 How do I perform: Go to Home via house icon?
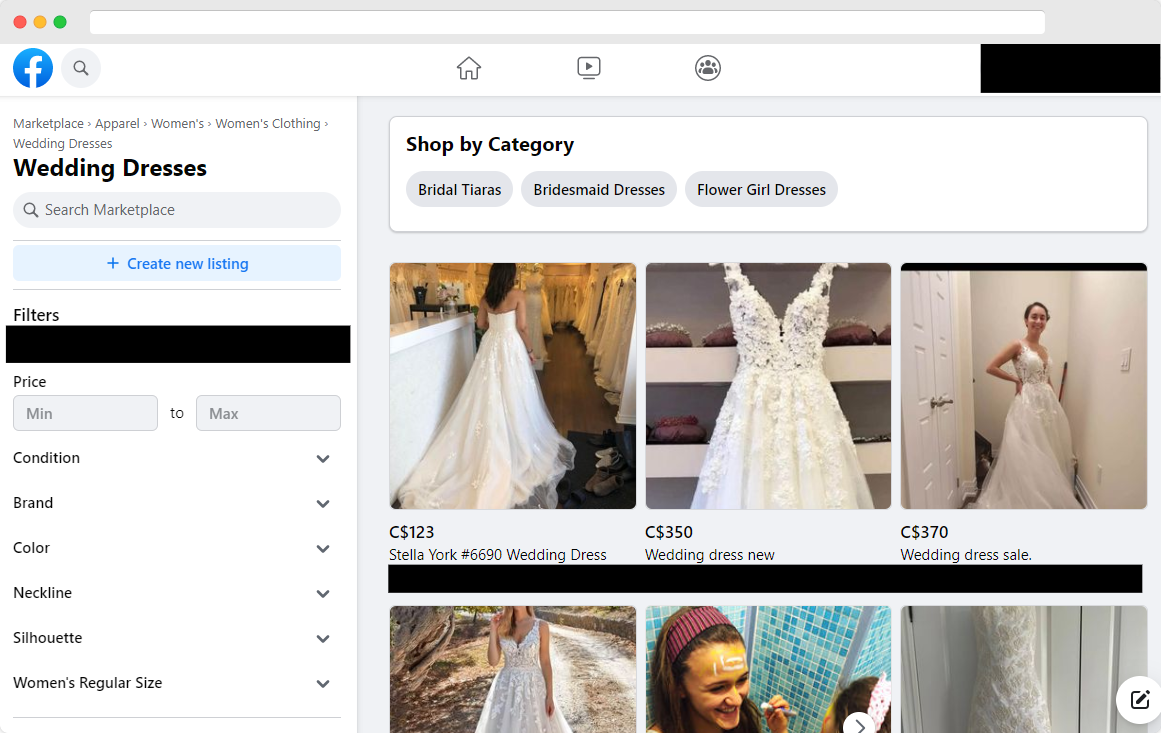pyautogui.click(x=469, y=68)
